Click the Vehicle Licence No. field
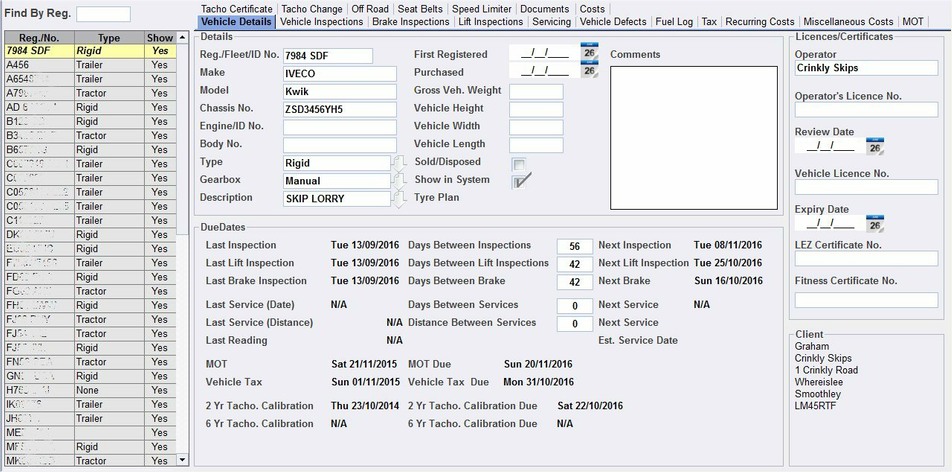Screen dimensions: 952x472 (866, 187)
